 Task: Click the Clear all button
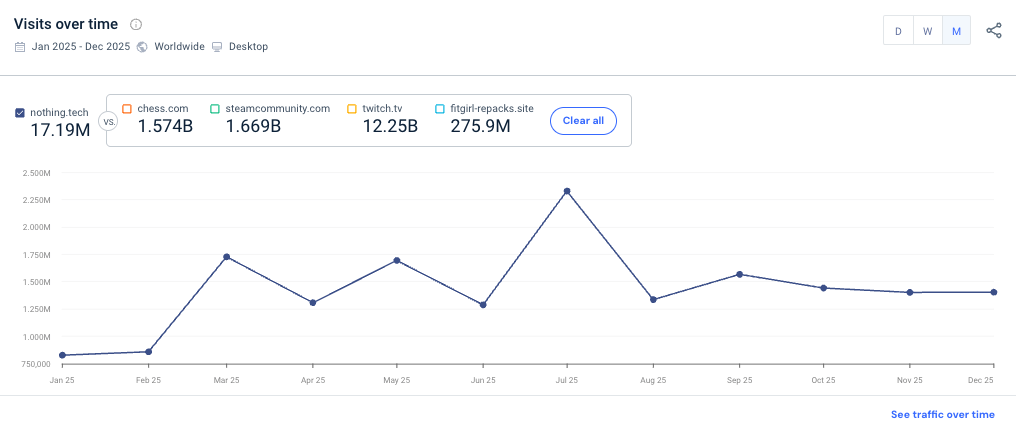coord(583,120)
